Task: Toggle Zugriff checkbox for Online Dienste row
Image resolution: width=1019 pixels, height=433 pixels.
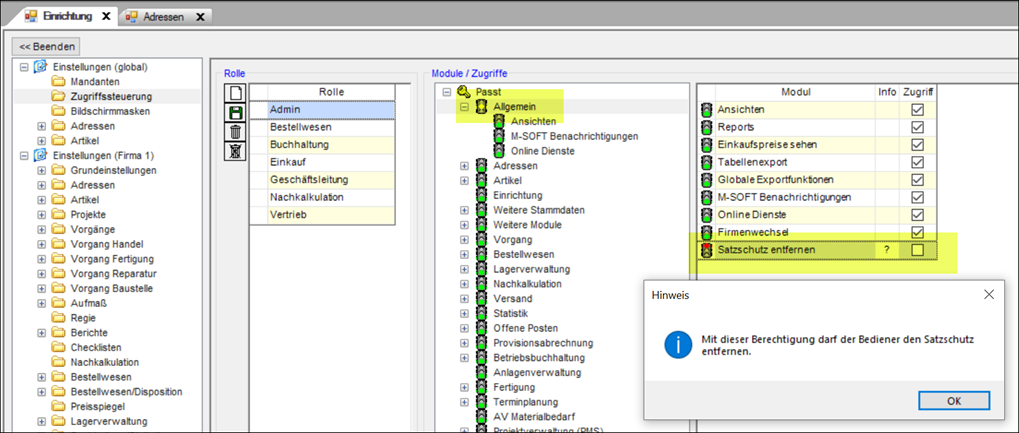Action: (x=918, y=215)
